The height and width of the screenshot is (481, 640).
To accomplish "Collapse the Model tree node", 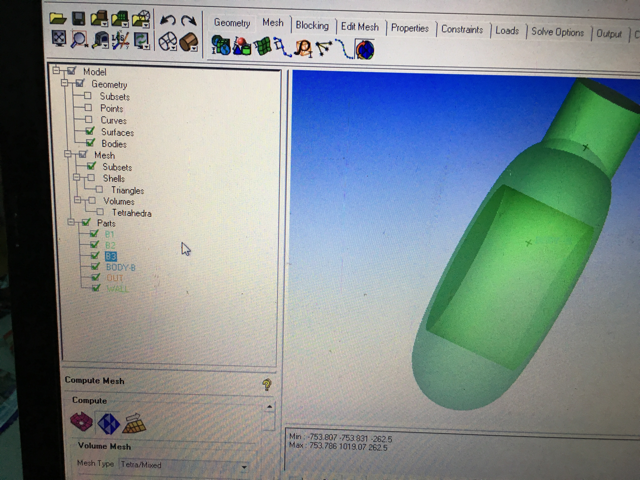I will click(x=56, y=70).
